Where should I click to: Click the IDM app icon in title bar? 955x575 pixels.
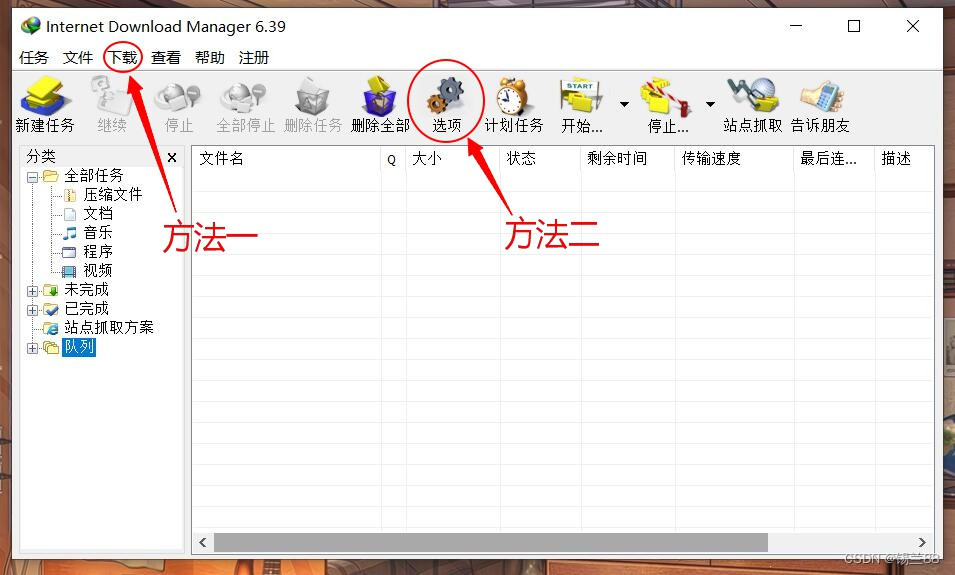[30, 26]
